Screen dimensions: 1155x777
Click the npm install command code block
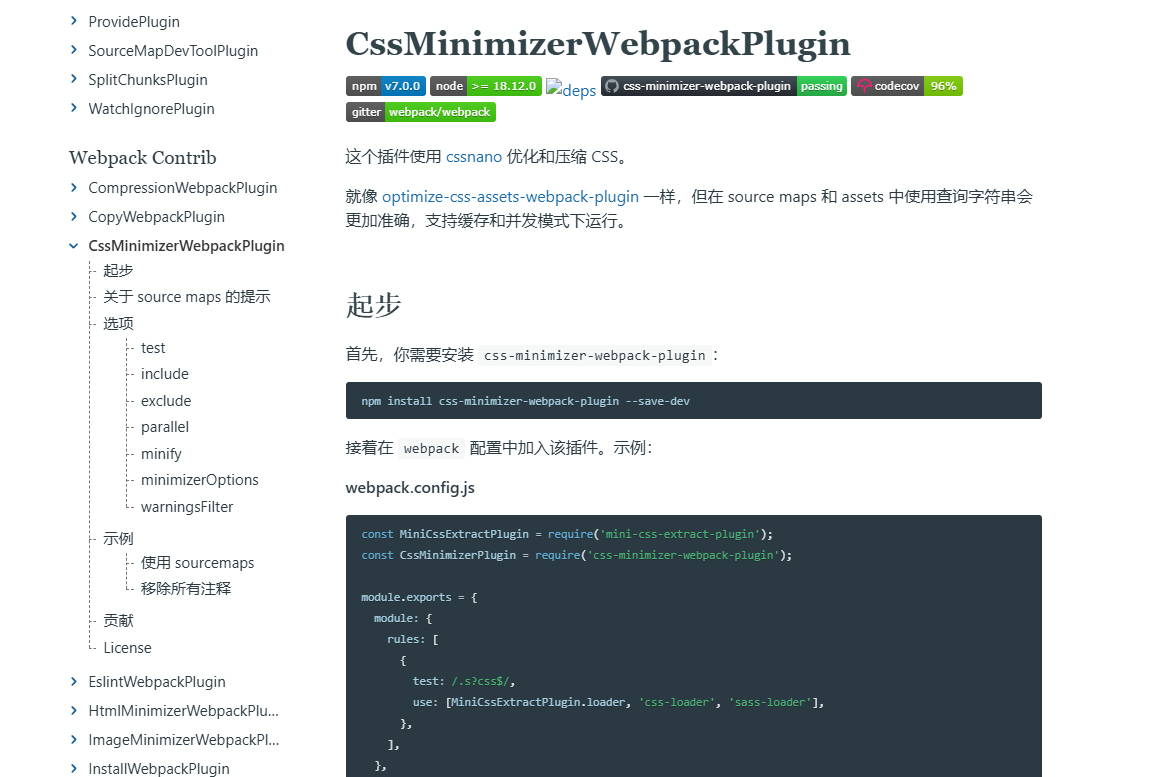click(694, 401)
